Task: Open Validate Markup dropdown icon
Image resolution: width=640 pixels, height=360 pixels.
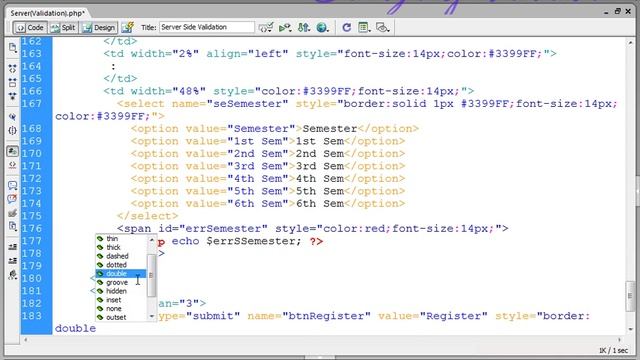Action: pos(285,28)
